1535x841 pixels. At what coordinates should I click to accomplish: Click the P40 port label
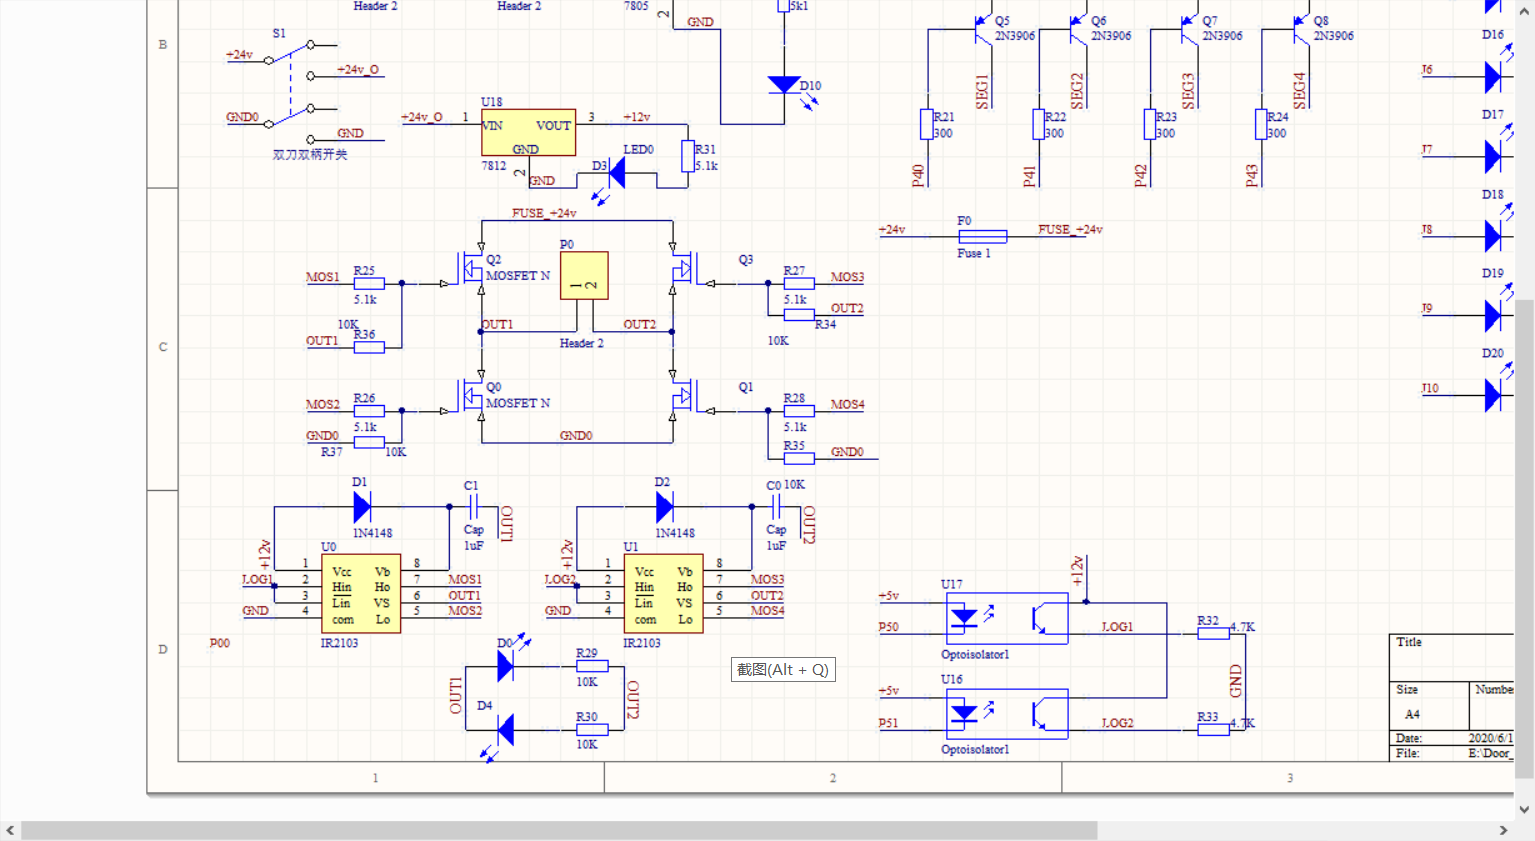(x=918, y=176)
